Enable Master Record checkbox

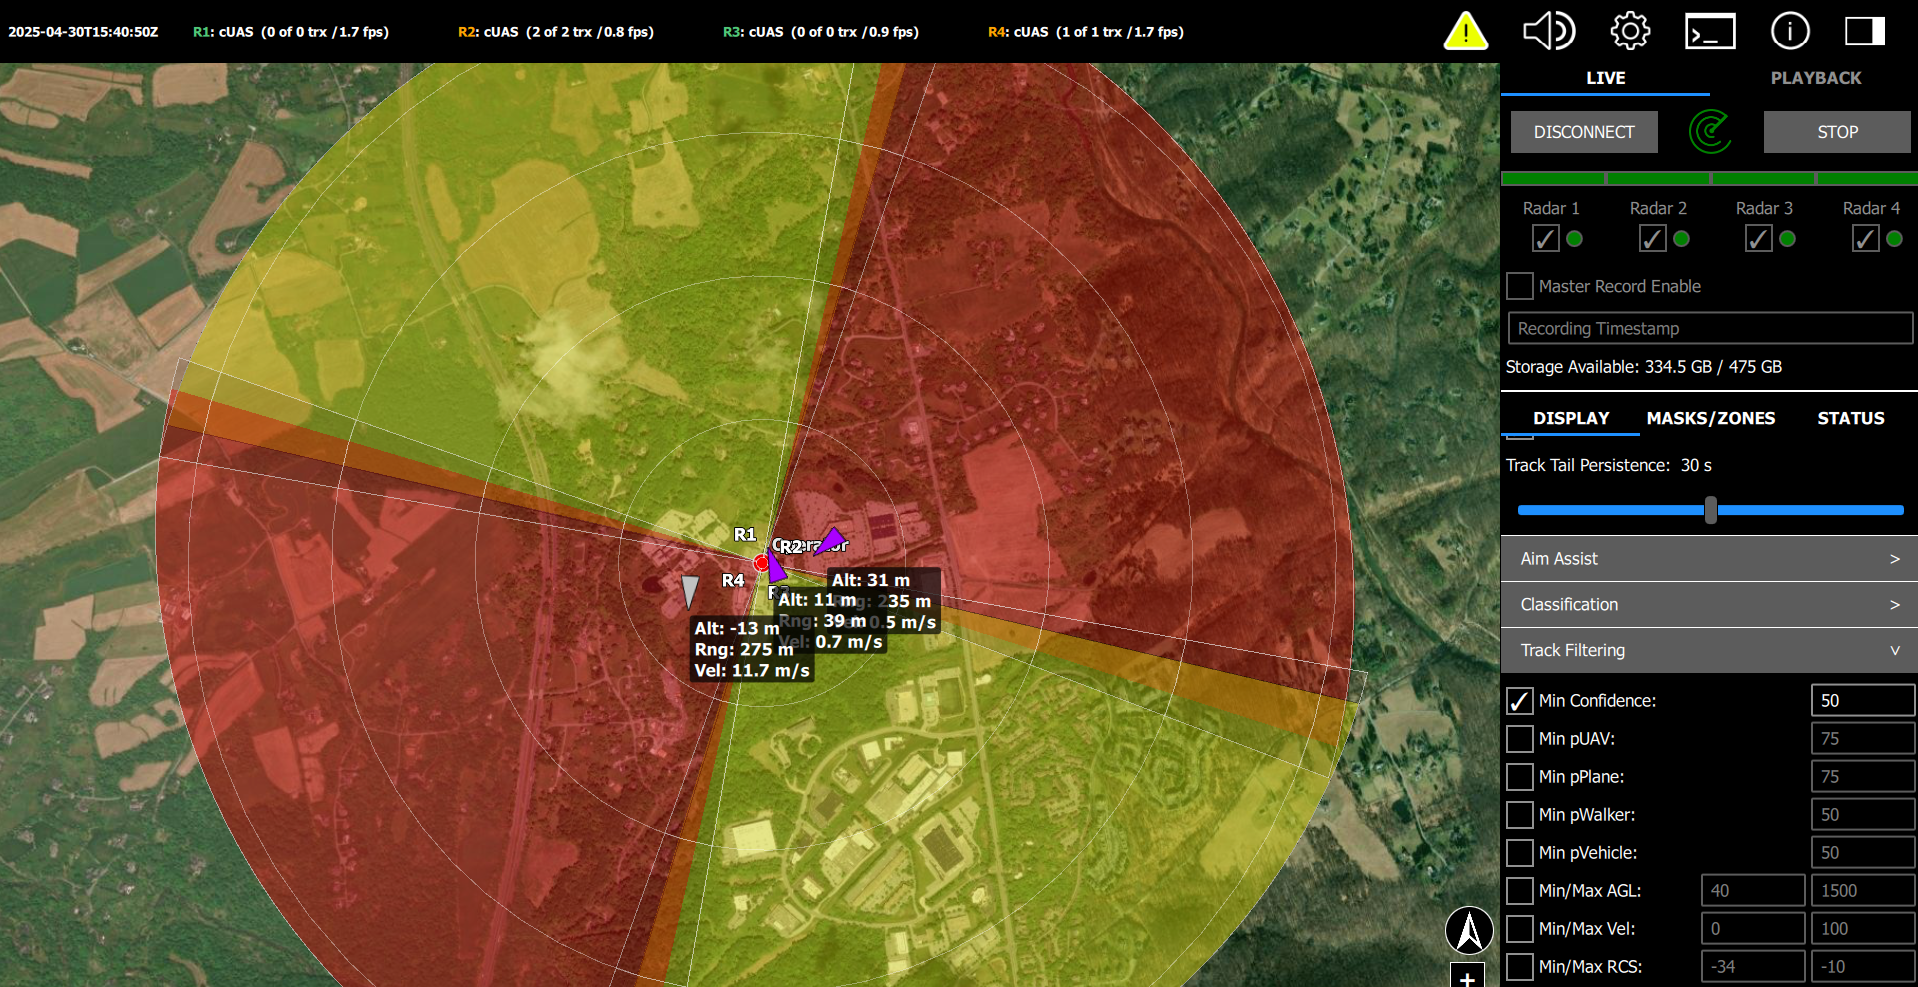pyautogui.click(x=1520, y=286)
